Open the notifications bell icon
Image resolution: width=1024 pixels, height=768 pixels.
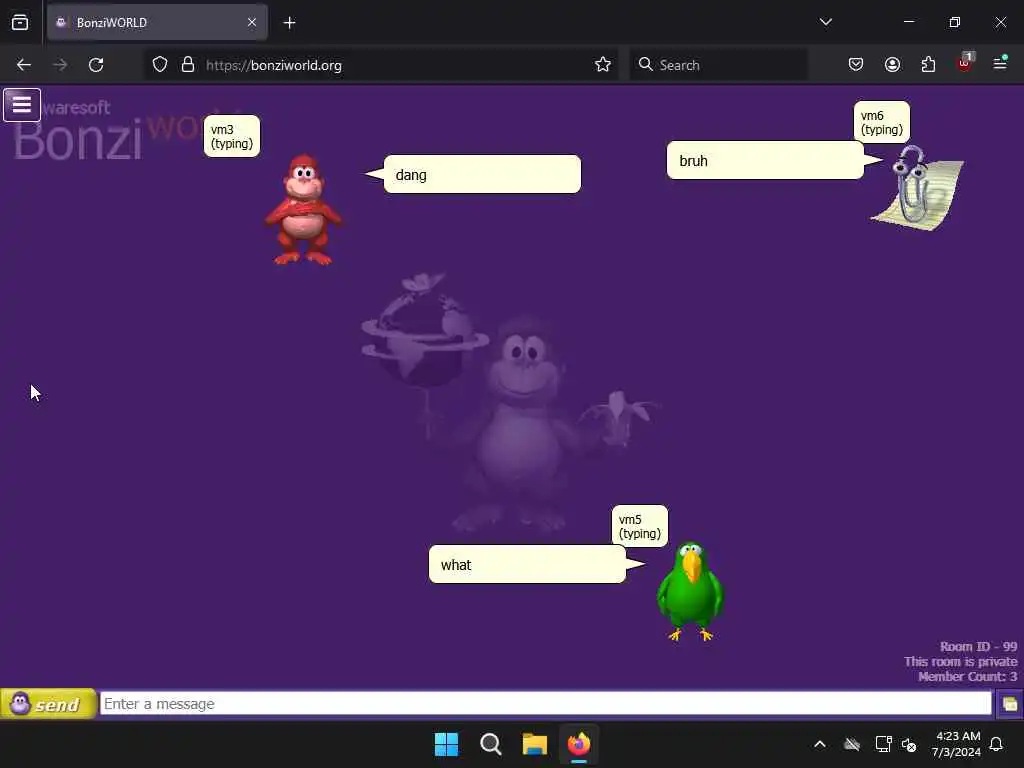coord(997,744)
